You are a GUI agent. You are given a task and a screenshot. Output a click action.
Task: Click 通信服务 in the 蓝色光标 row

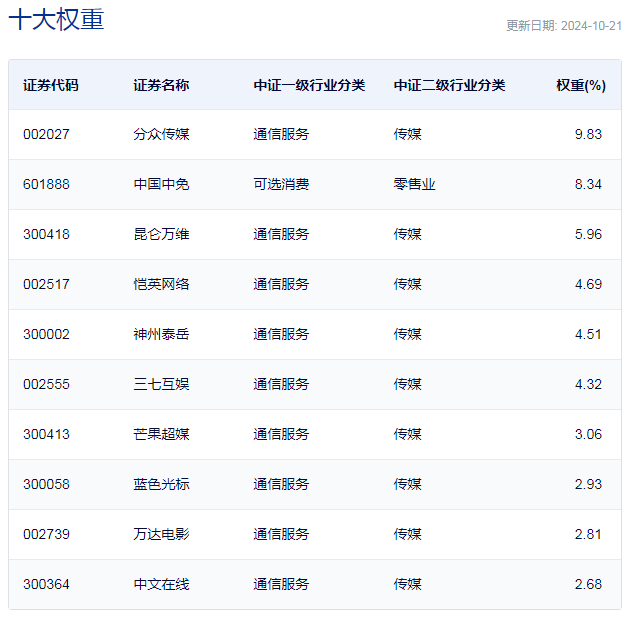click(281, 484)
